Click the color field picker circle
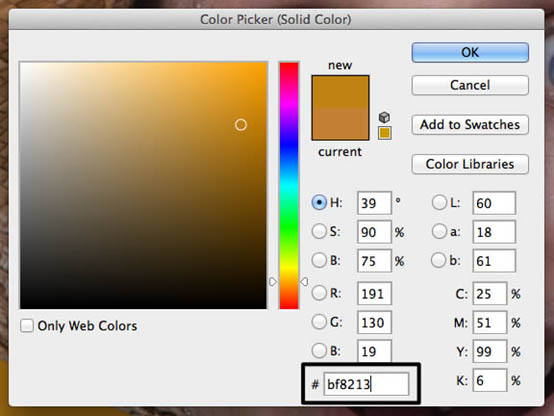Image resolution: width=554 pixels, height=416 pixels. click(x=241, y=125)
